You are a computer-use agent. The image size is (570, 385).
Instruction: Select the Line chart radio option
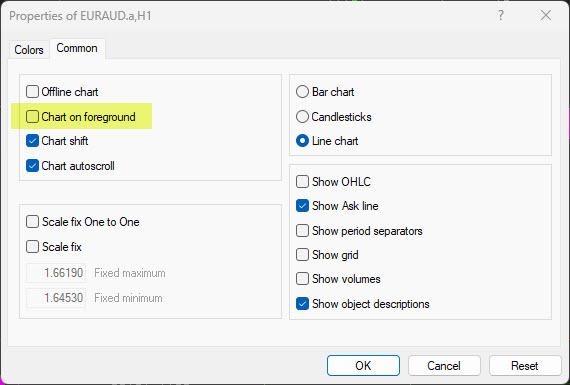tap(302, 141)
